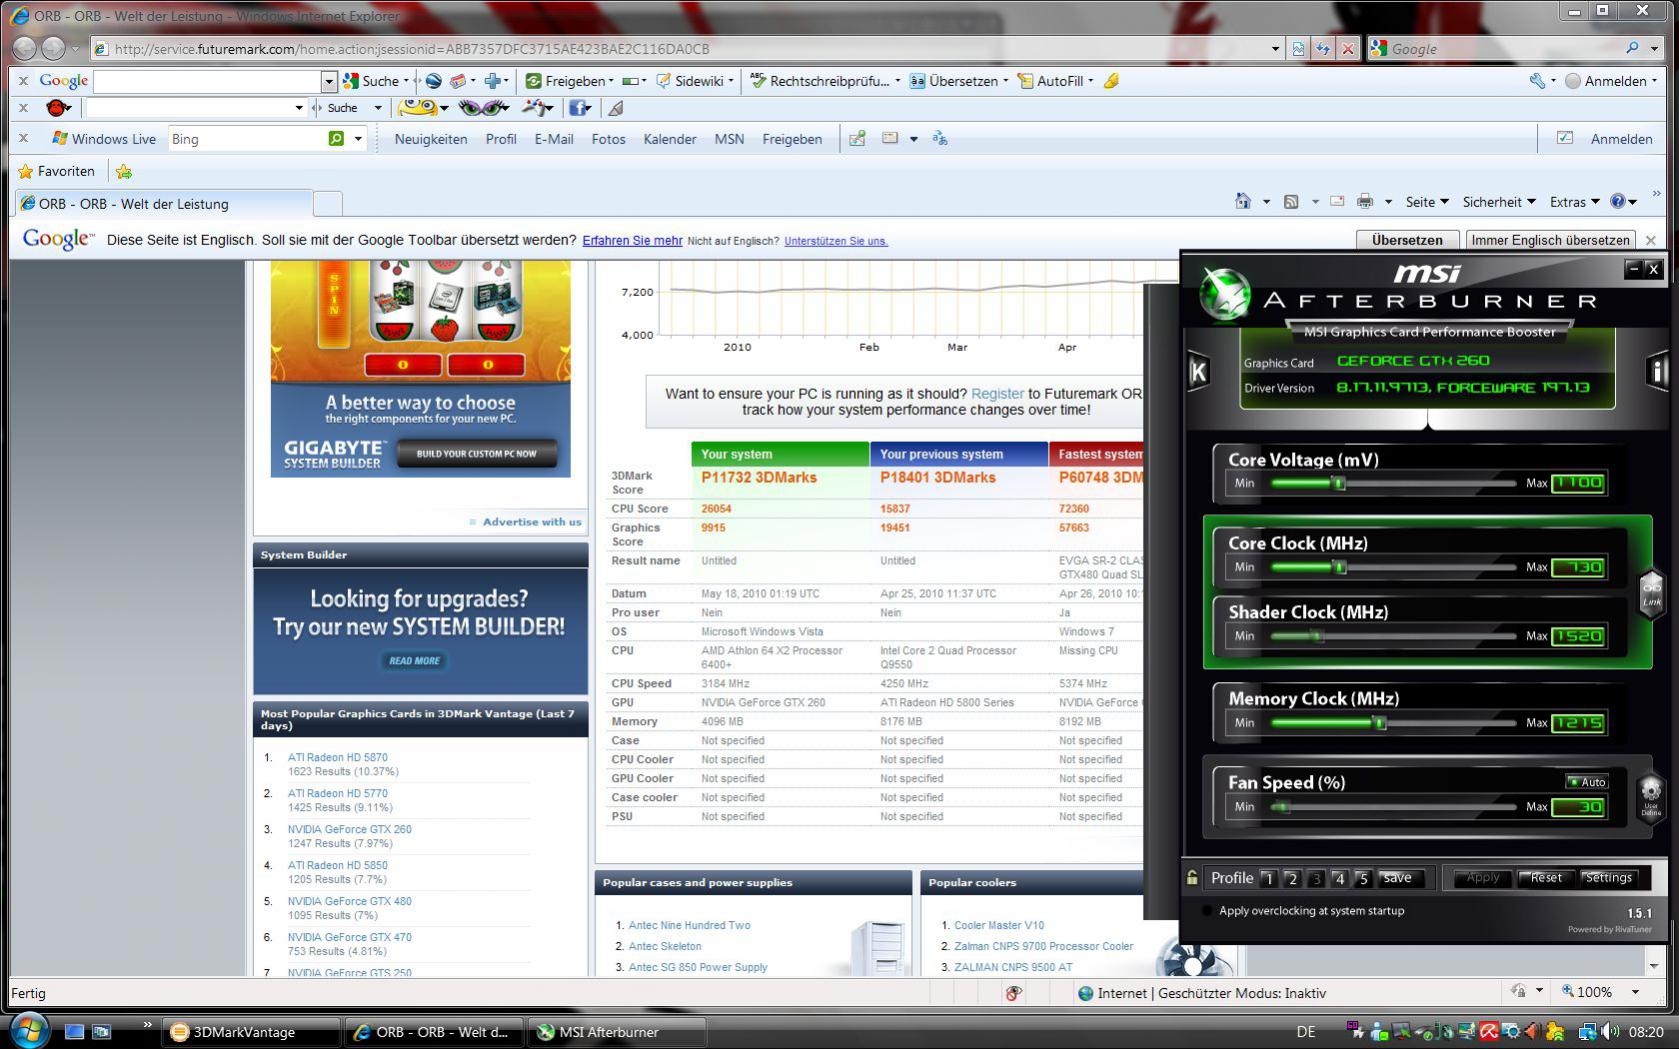Click the IE Print icon
Screen dimensions: 1679x1049
click(x=1365, y=201)
